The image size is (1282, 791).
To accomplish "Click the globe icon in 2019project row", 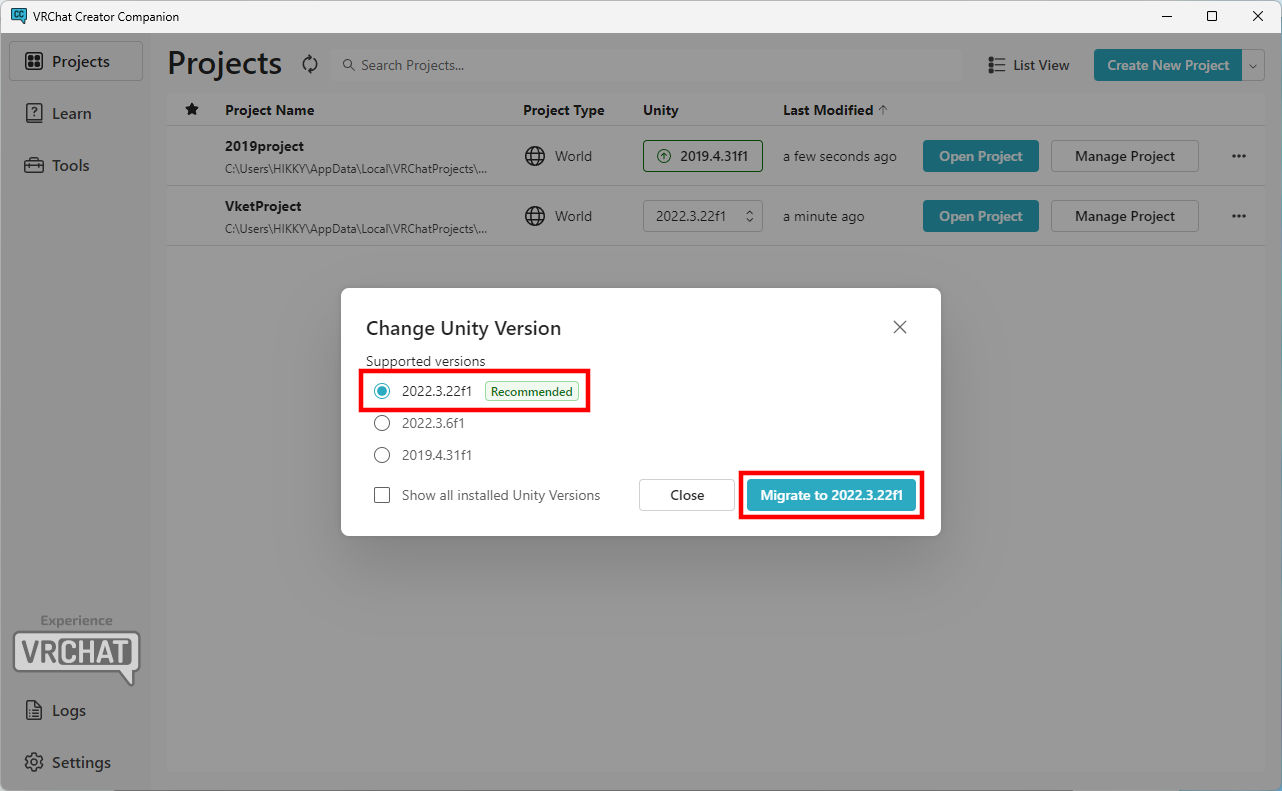I will tap(535, 156).
